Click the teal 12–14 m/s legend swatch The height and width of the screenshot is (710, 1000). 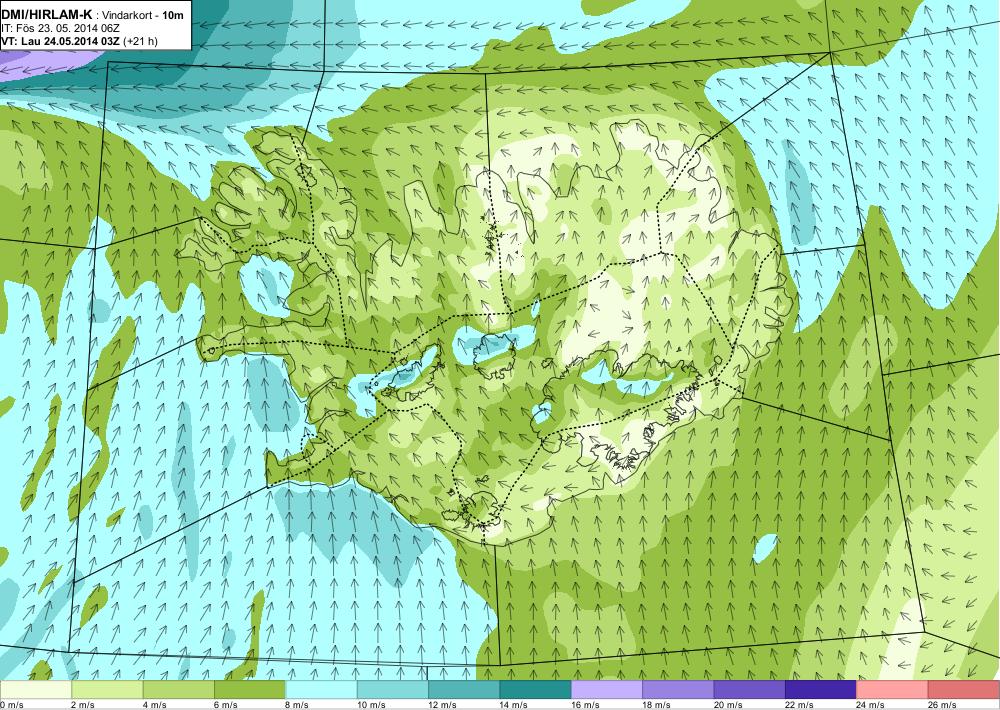tap(464, 690)
